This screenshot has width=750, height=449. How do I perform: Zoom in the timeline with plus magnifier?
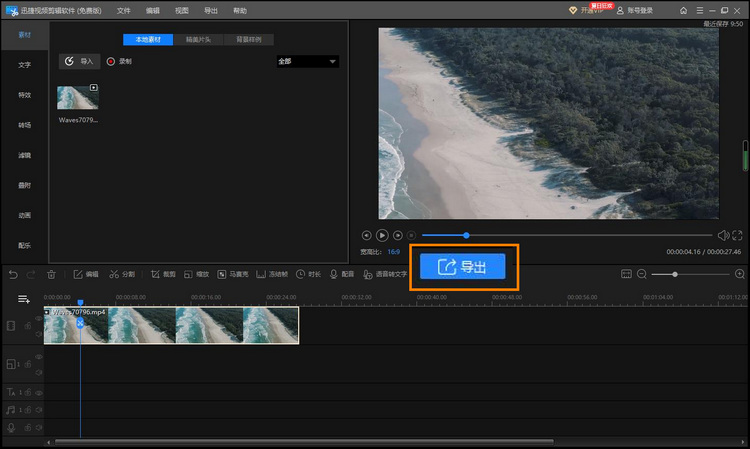point(739,274)
